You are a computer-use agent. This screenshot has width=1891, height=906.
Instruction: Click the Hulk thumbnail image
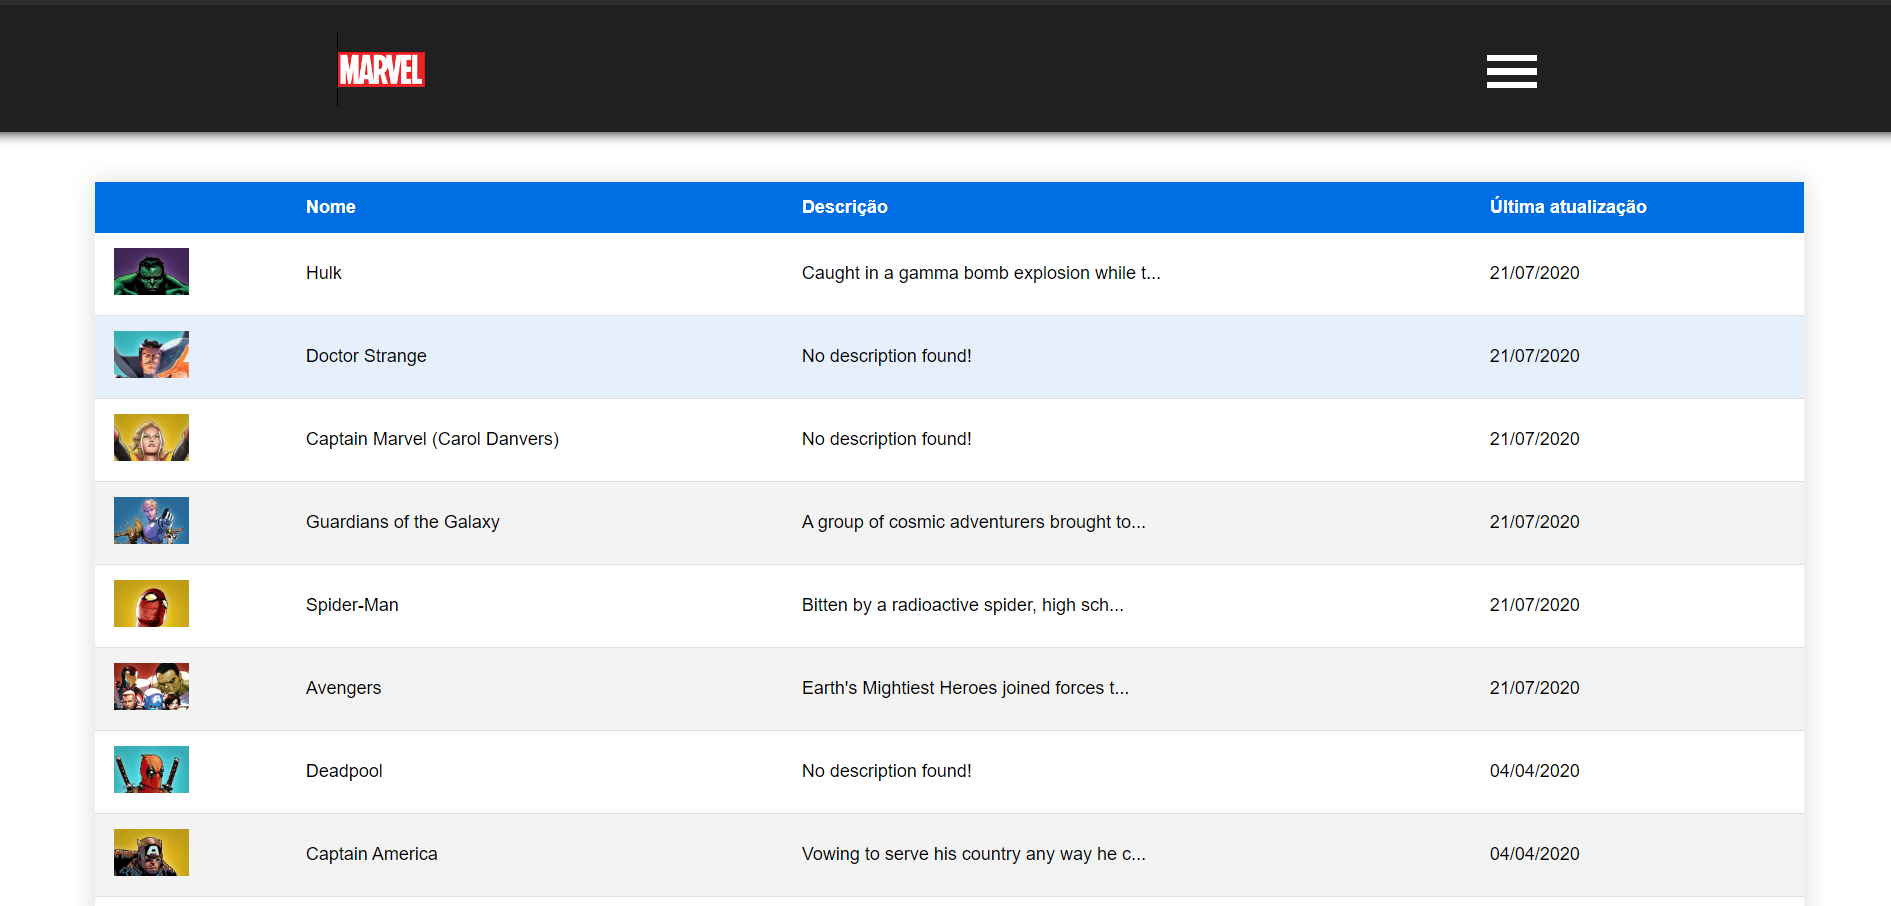[151, 271]
